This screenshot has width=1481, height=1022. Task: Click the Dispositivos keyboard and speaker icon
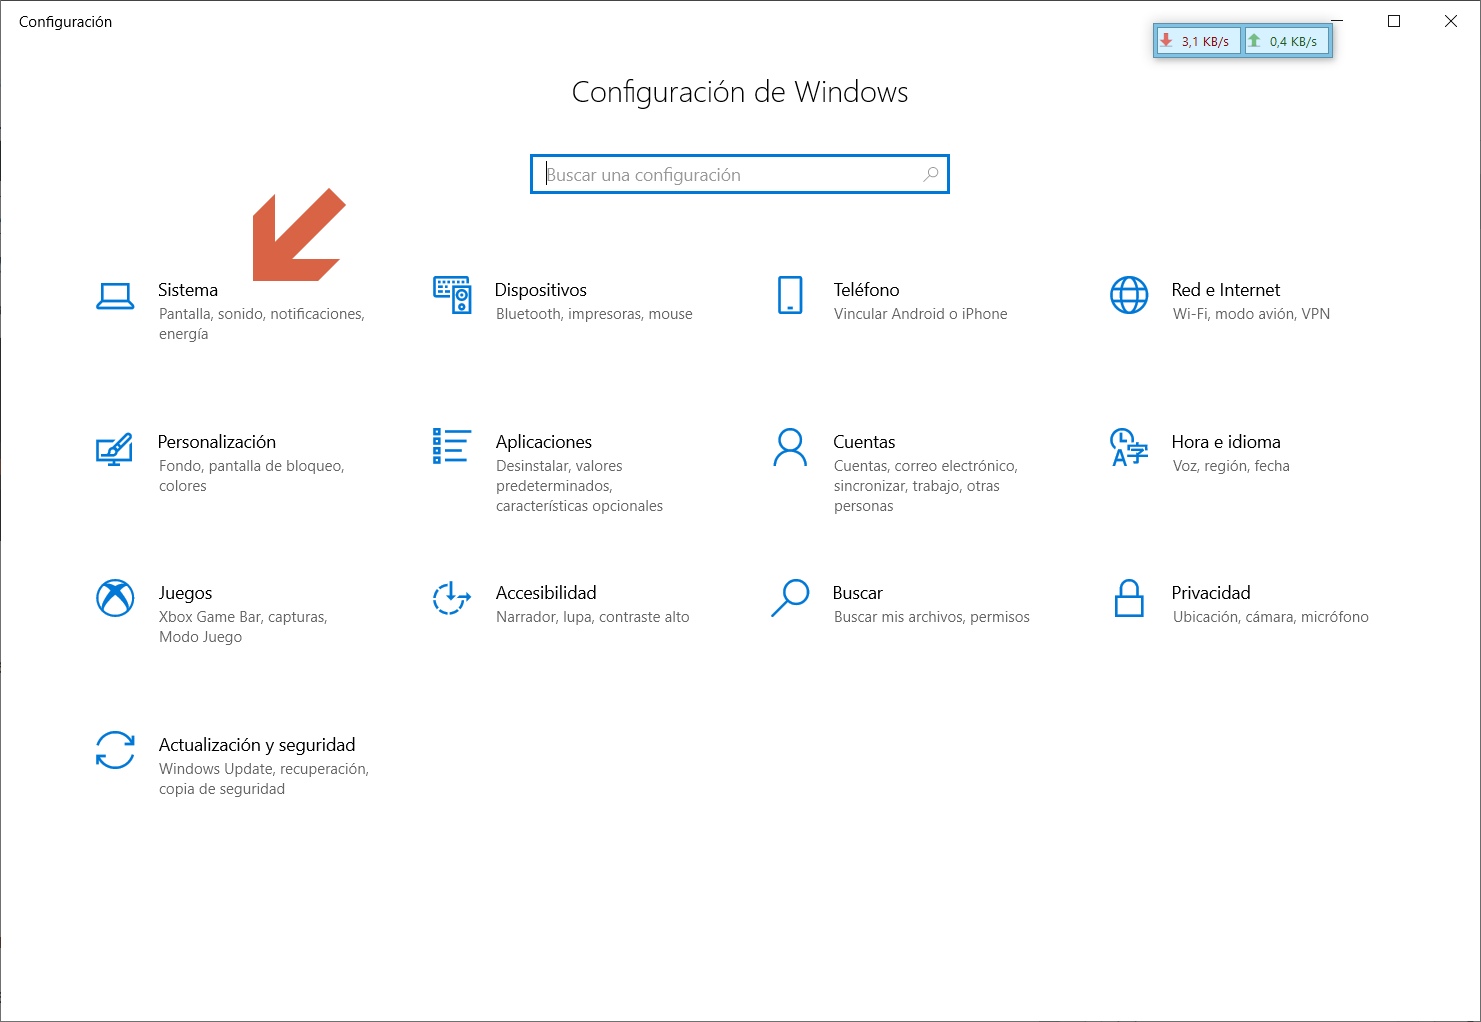point(452,295)
